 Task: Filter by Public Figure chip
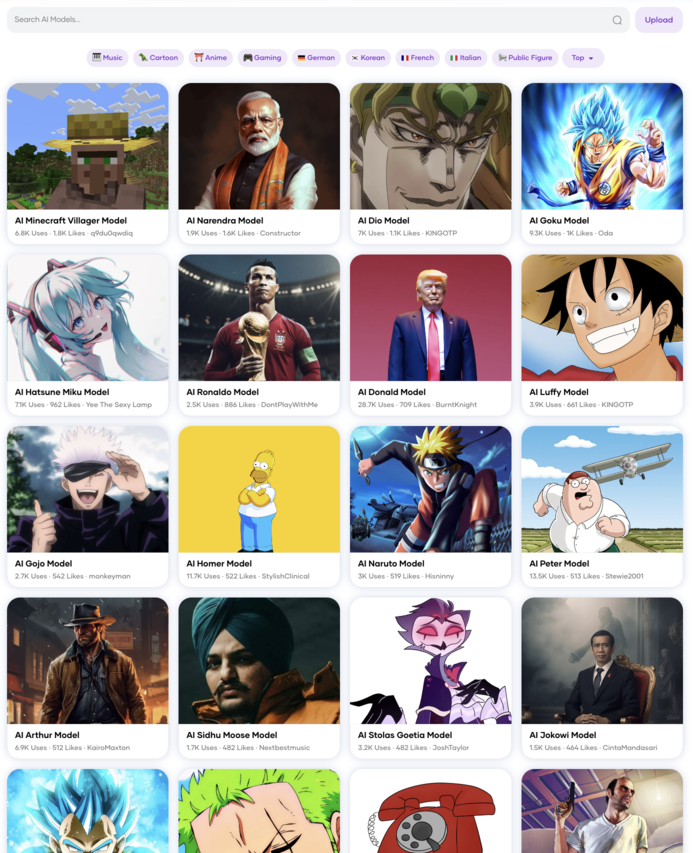coord(525,58)
